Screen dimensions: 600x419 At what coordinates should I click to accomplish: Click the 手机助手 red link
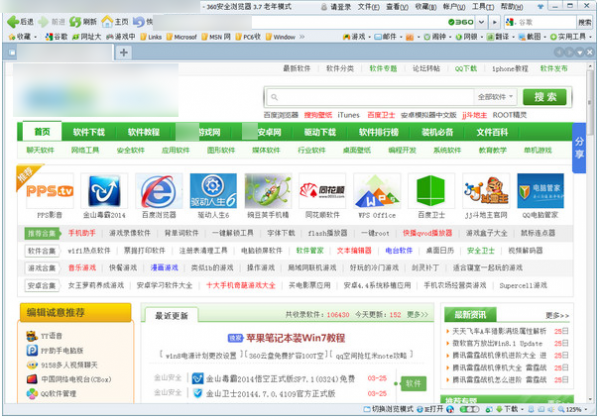pyautogui.click(x=82, y=233)
